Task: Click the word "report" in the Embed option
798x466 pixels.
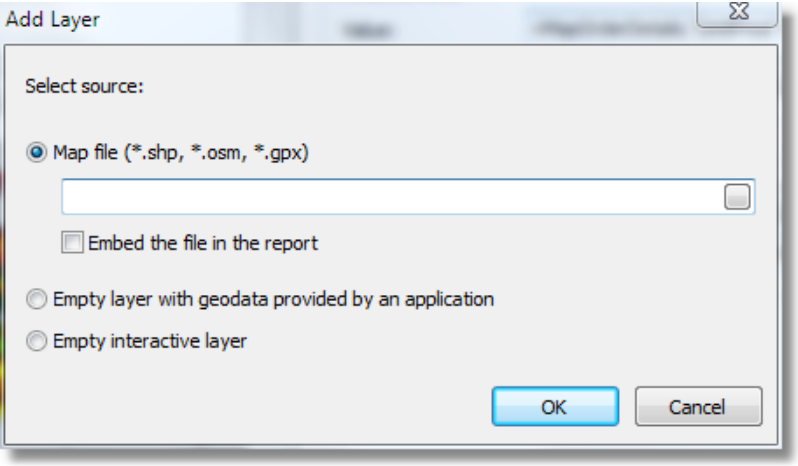Action: point(293,242)
